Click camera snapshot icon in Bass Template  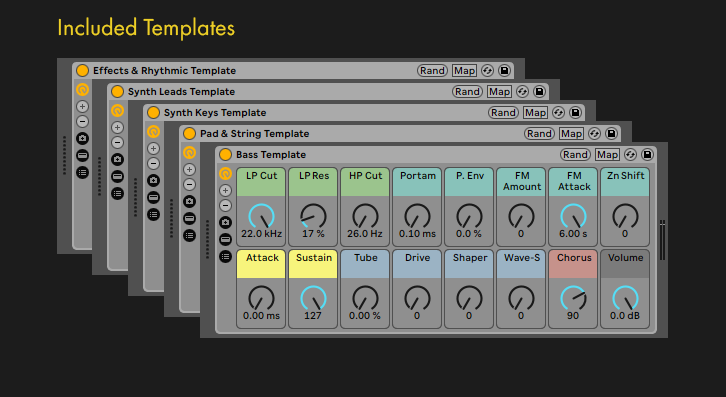coord(225,222)
